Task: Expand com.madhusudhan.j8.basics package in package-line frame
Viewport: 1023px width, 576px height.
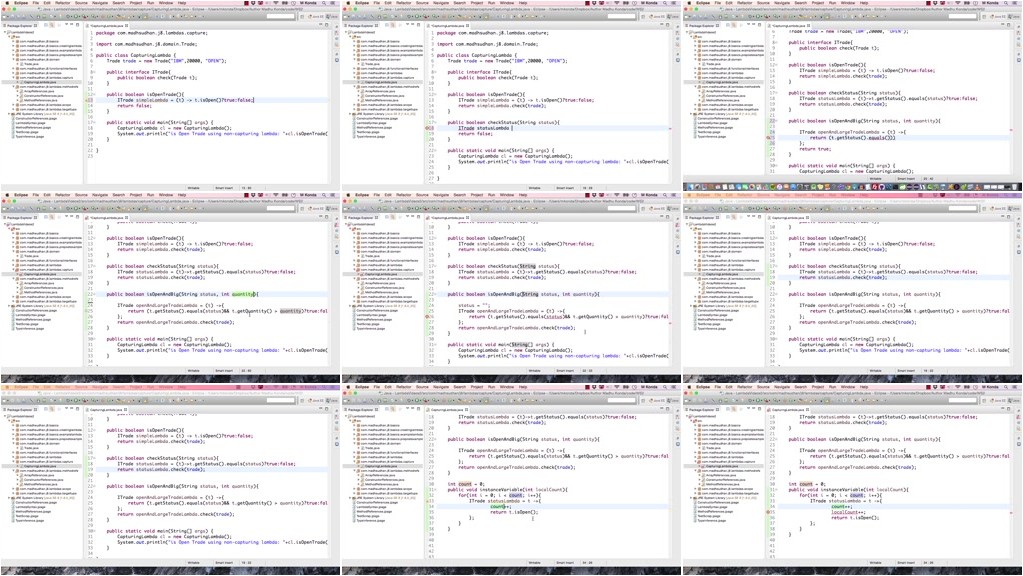Action: click(13, 41)
